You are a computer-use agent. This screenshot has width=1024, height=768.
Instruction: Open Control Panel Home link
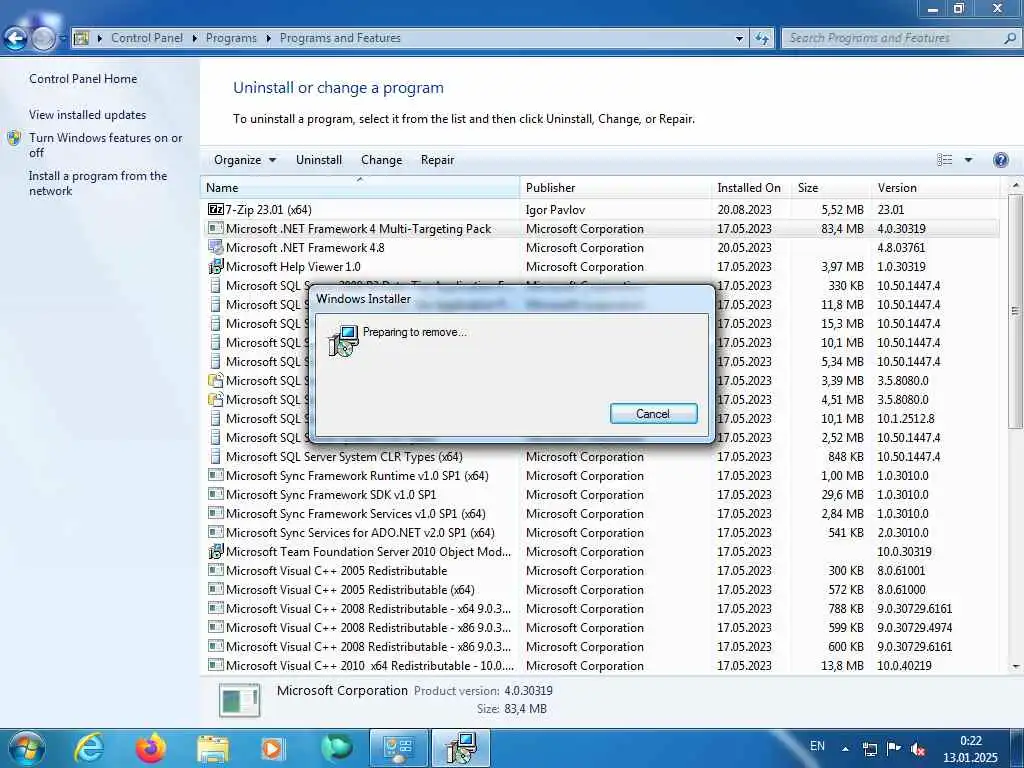[83, 79]
